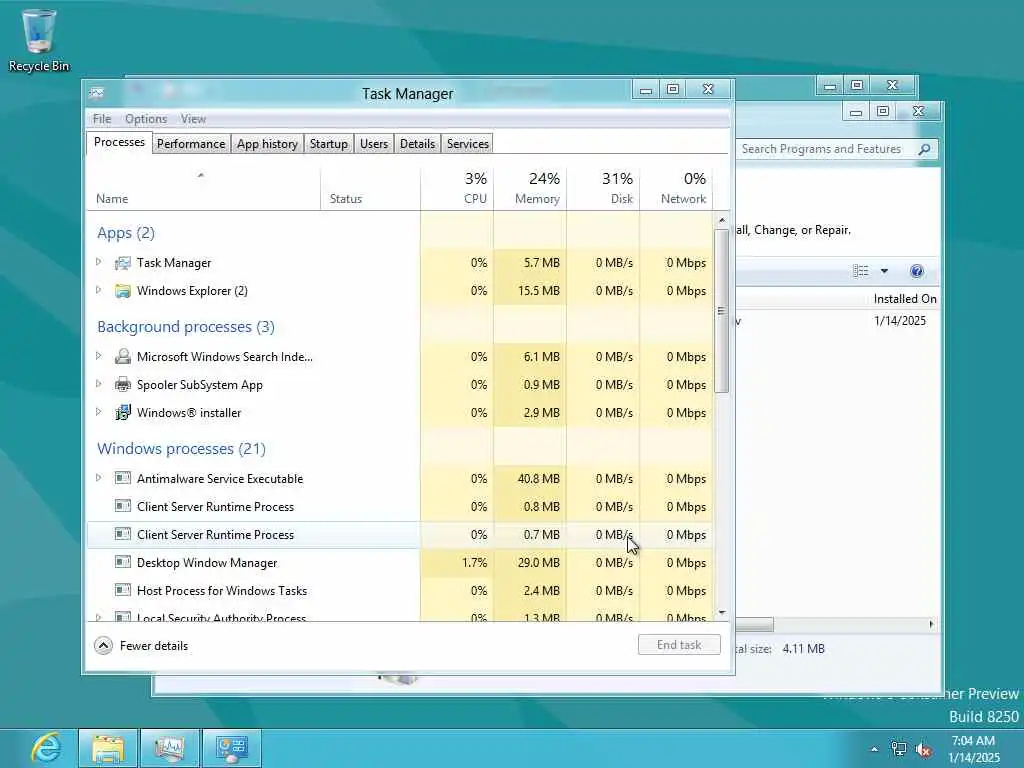
Task: Click the process list vertical scrollbar thumb
Action: [x=721, y=311]
